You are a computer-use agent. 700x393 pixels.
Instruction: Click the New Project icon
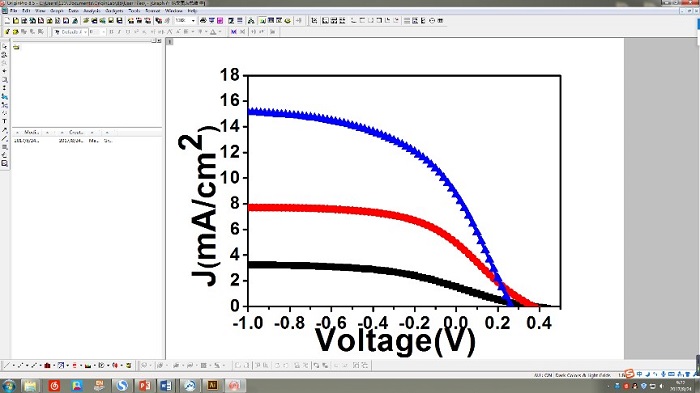tap(7, 21)
